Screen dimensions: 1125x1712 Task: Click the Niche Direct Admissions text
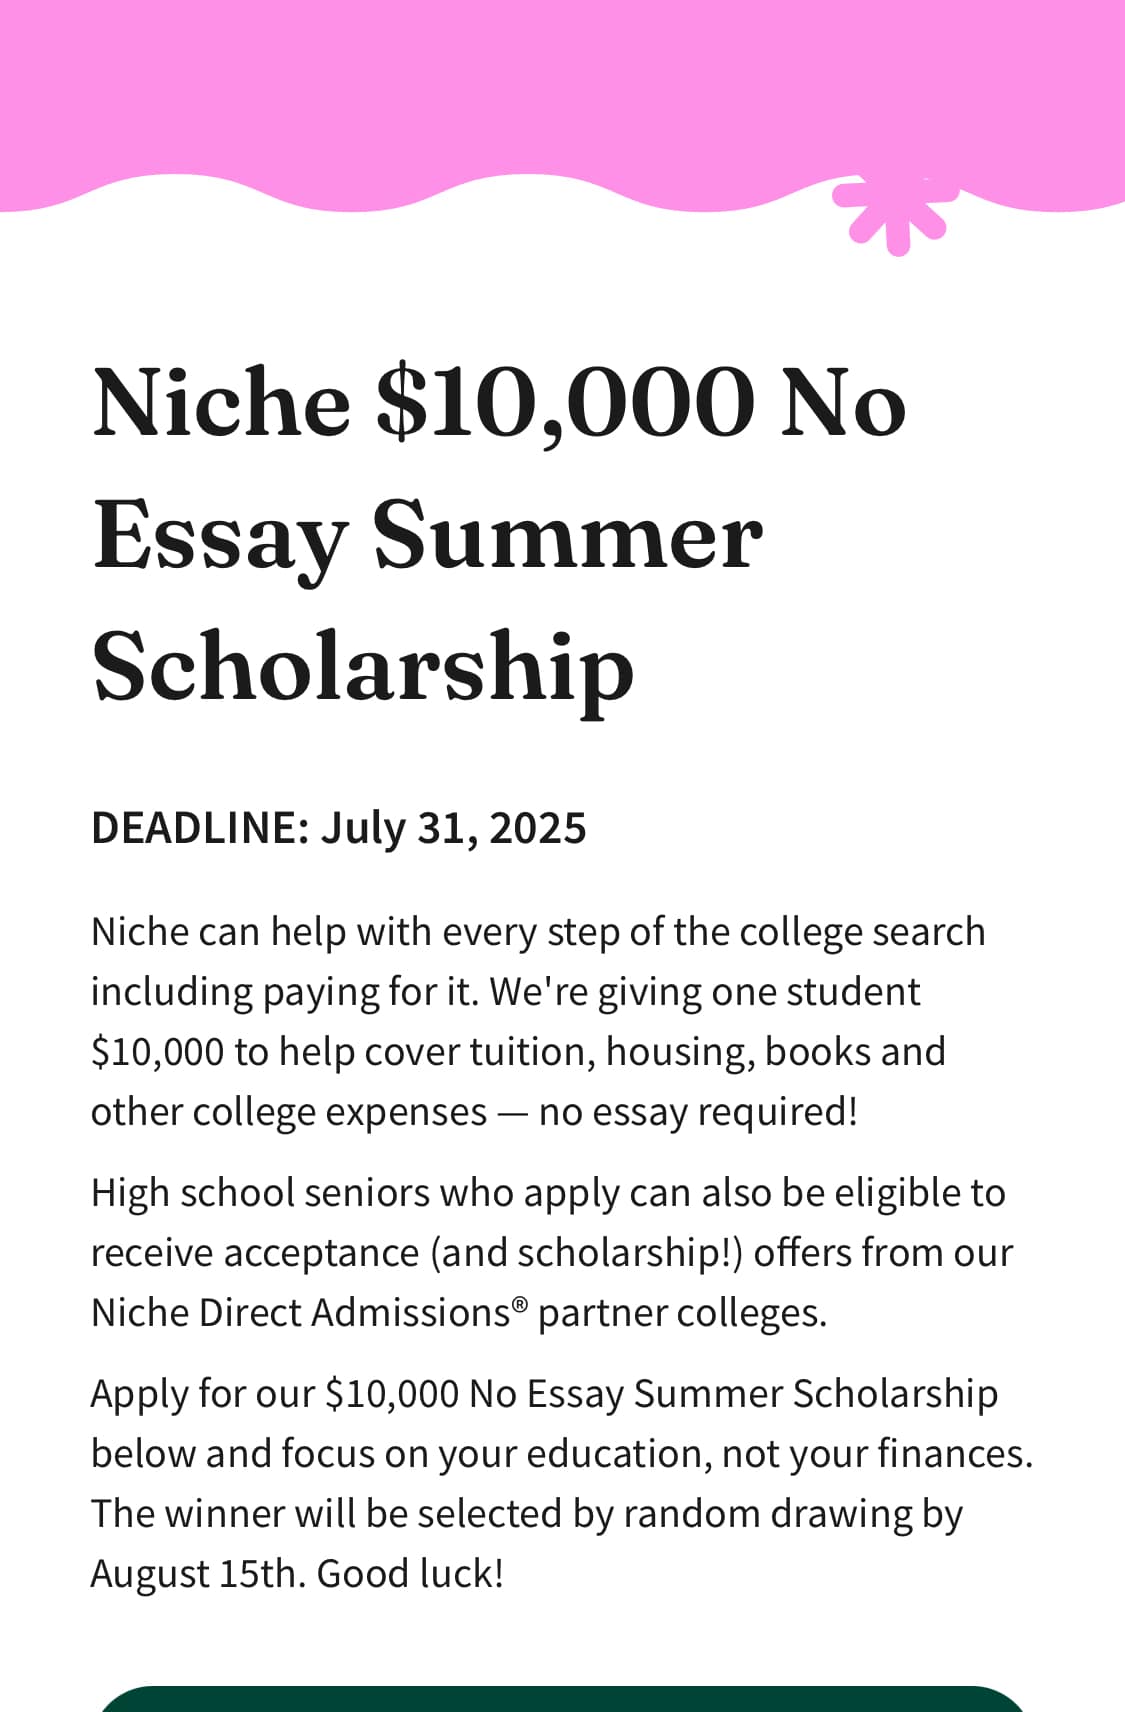tap(301, 1313)
